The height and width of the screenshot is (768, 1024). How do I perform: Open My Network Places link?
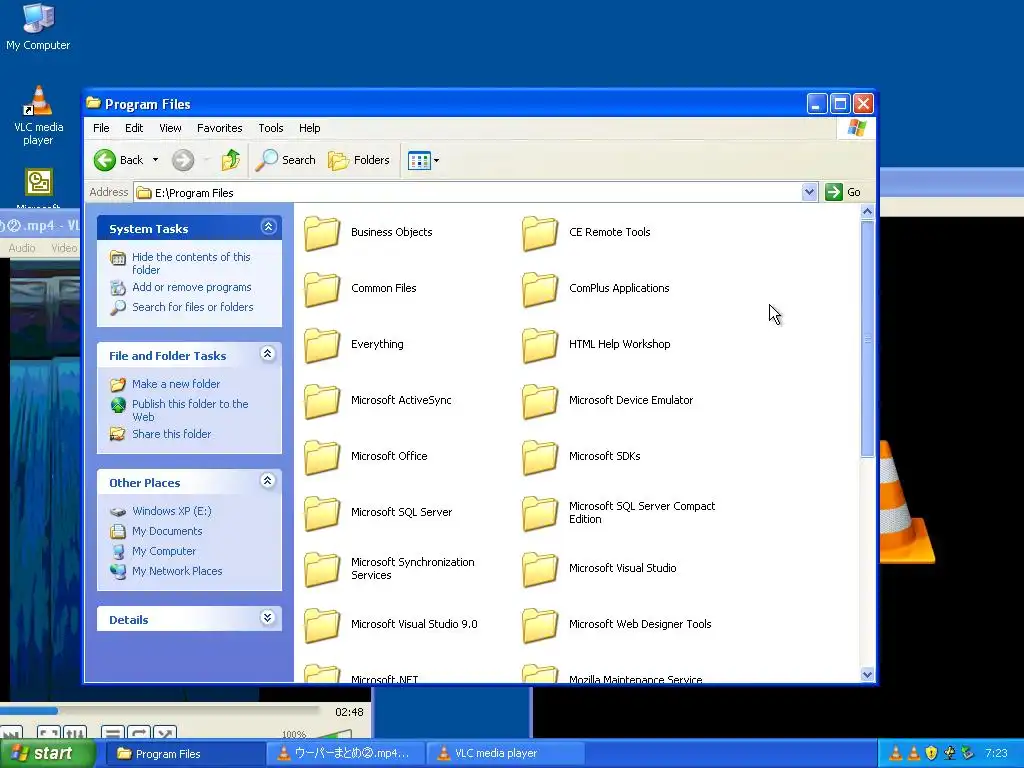point(177,571)
